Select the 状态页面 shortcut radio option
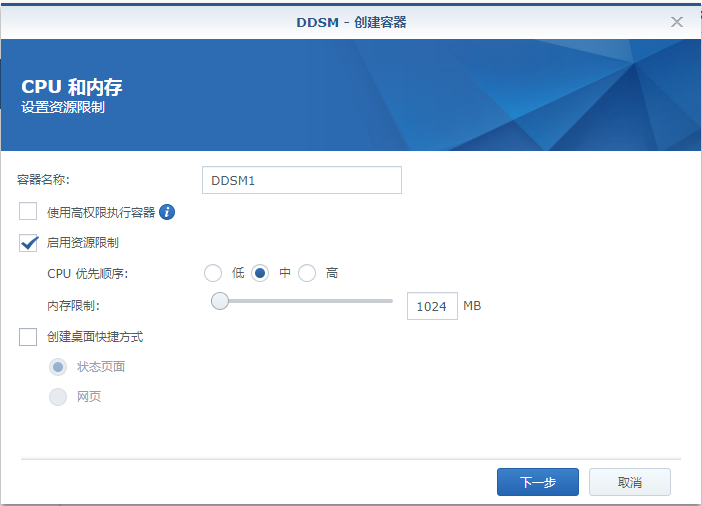702x506 pixels. [x=58, y=367]
